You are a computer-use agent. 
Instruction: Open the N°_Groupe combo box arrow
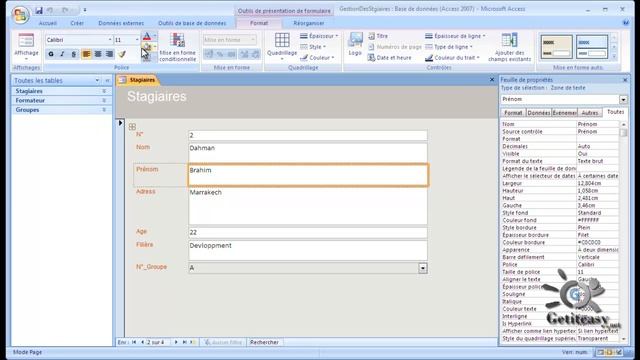[423, 268]
